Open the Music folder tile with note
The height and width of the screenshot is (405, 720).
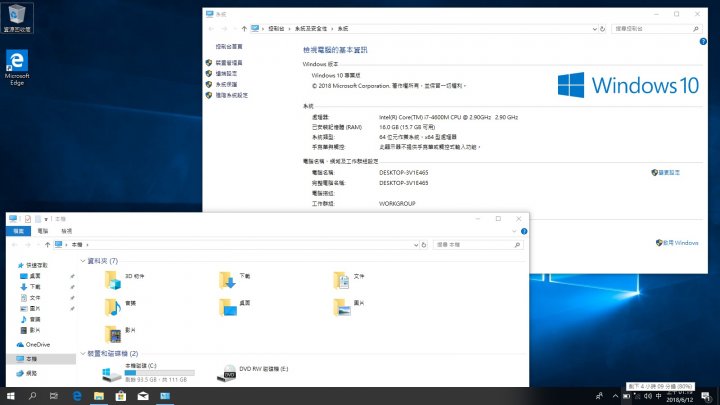pos(120,307)
